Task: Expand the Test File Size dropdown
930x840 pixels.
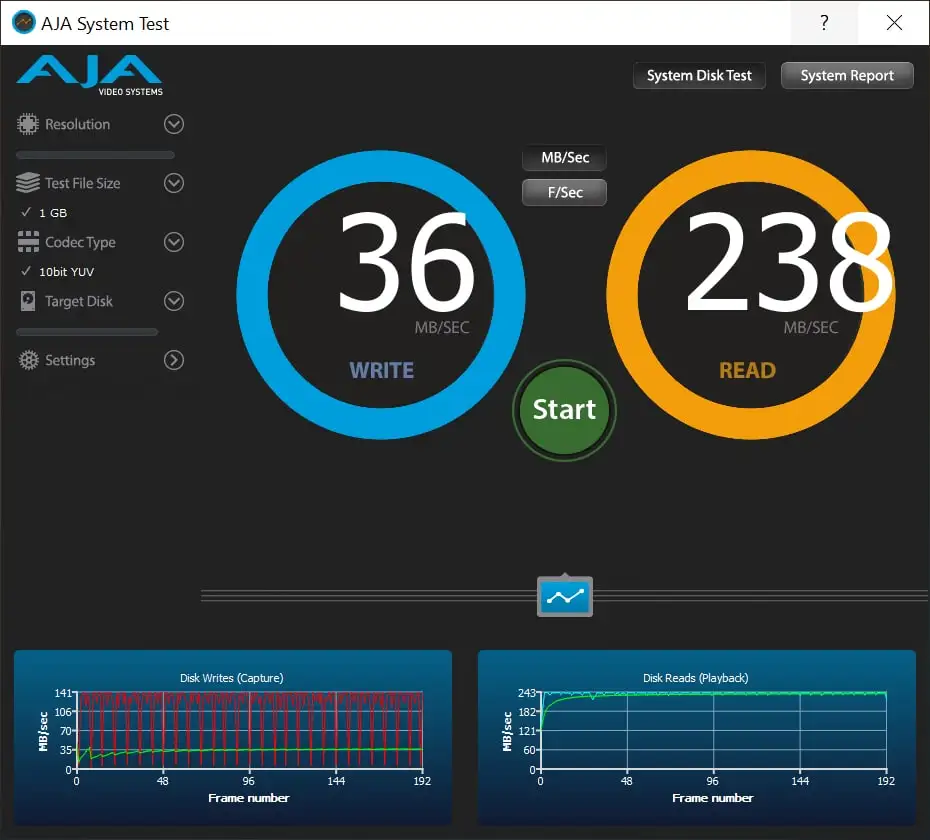Action: tap(174, 183)
